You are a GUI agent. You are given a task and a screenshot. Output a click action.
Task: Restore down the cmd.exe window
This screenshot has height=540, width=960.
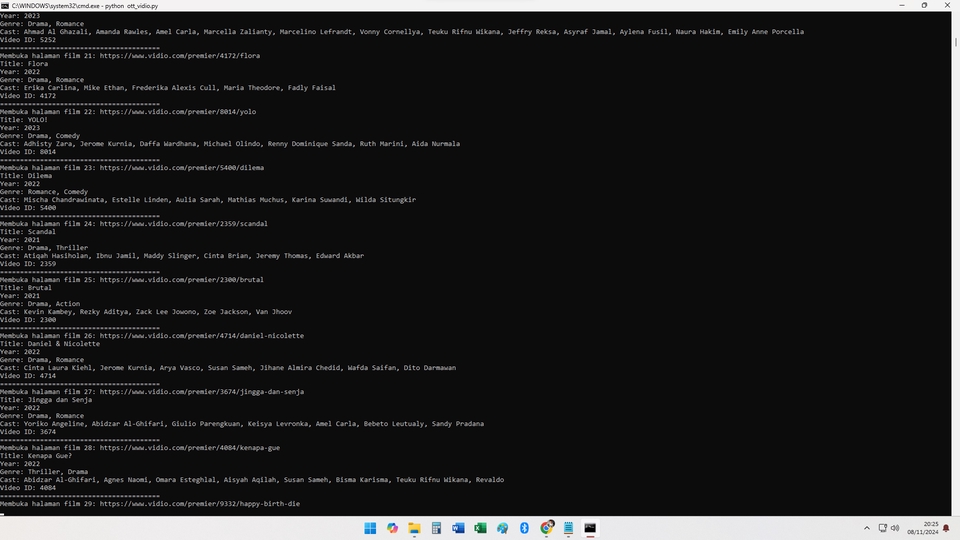(x=924, y=6)
